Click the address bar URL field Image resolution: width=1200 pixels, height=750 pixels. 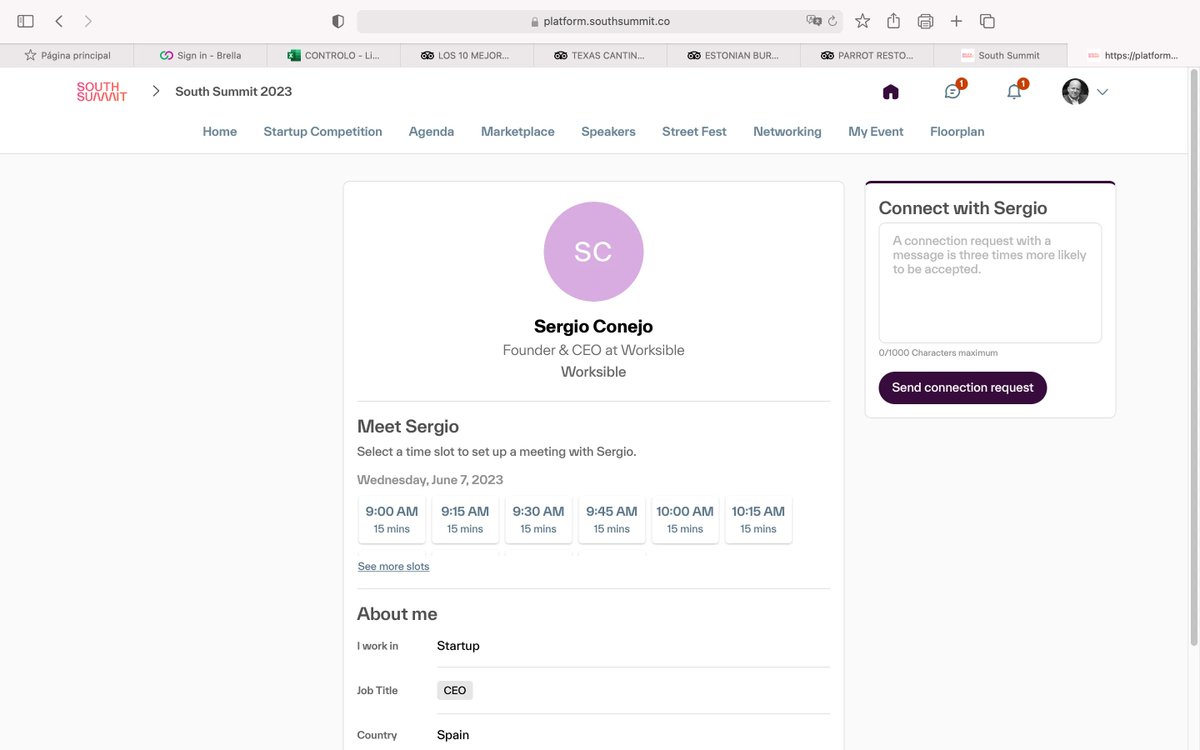click(x=600, y=21)
